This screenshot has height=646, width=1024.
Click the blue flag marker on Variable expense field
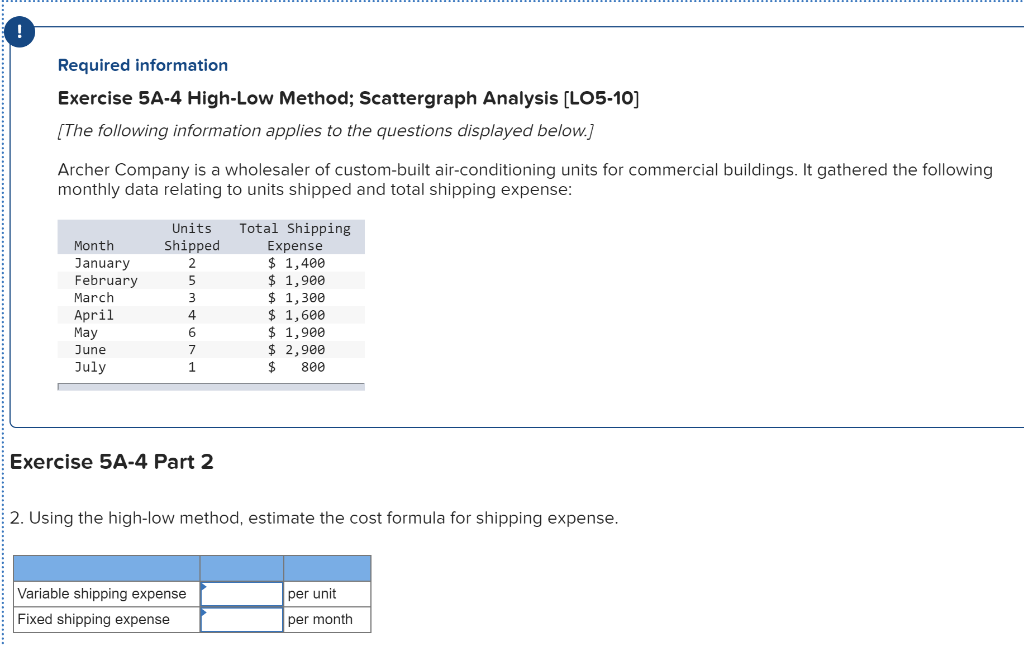(x=204, y=588)
